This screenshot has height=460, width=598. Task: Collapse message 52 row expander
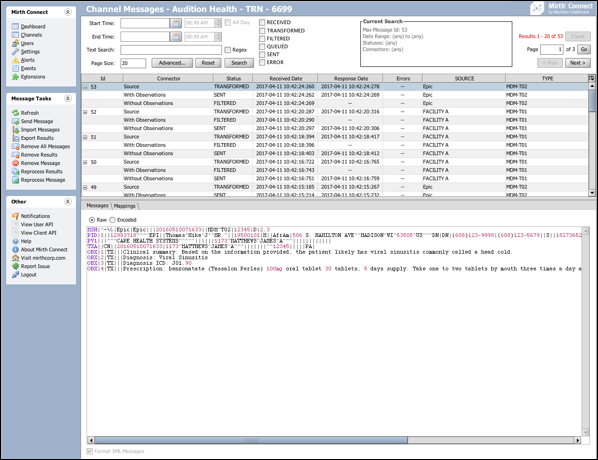click(x=85, y=112)
